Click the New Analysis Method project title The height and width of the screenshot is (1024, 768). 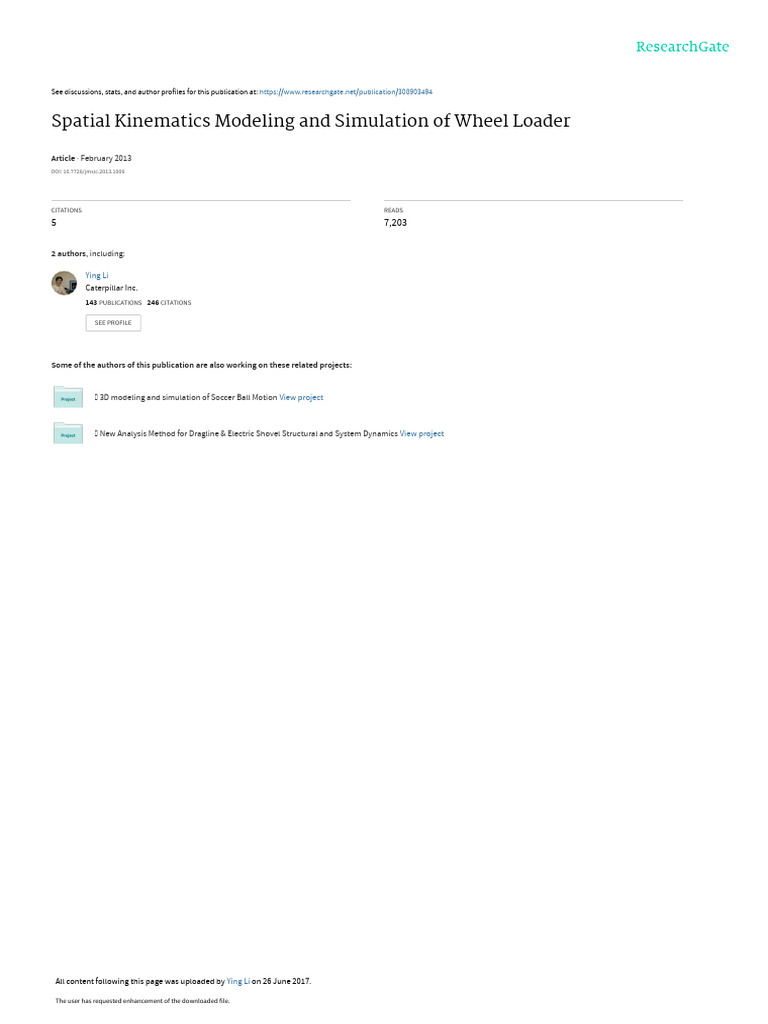tap(248, 434)
